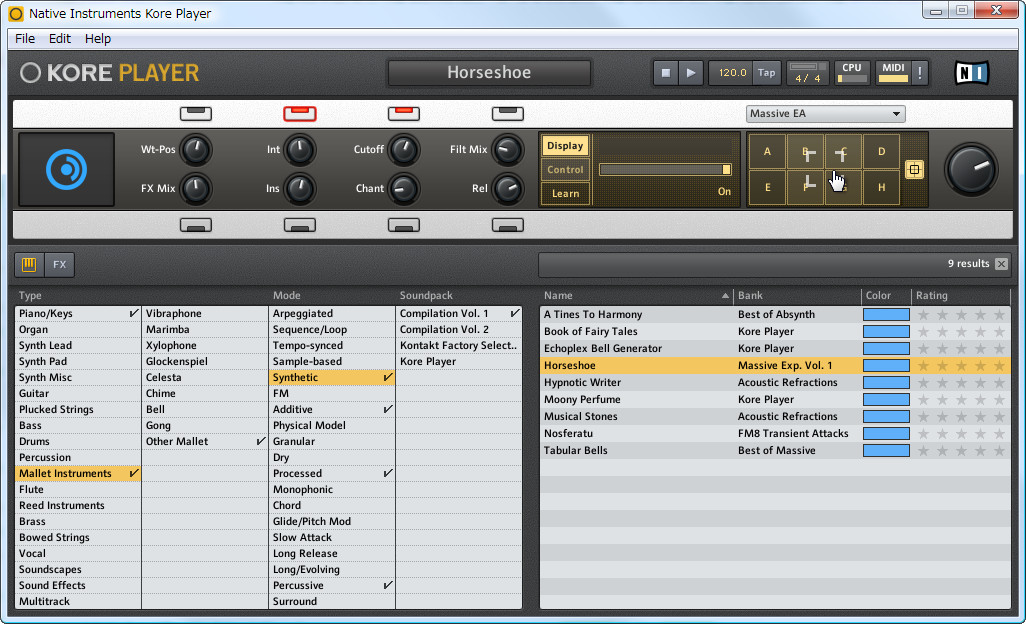Toggle the red button above Cutoff
Image resolution: width=1026 pixels, height=624 pixels.
coord(404,114)
